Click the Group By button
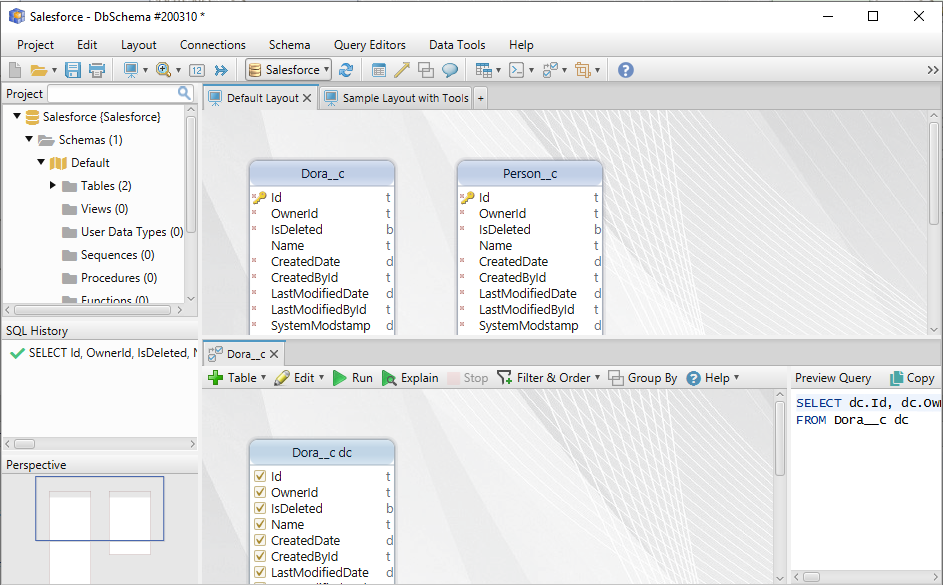Viewport: 943px width, 585px height. pos(642,378)
